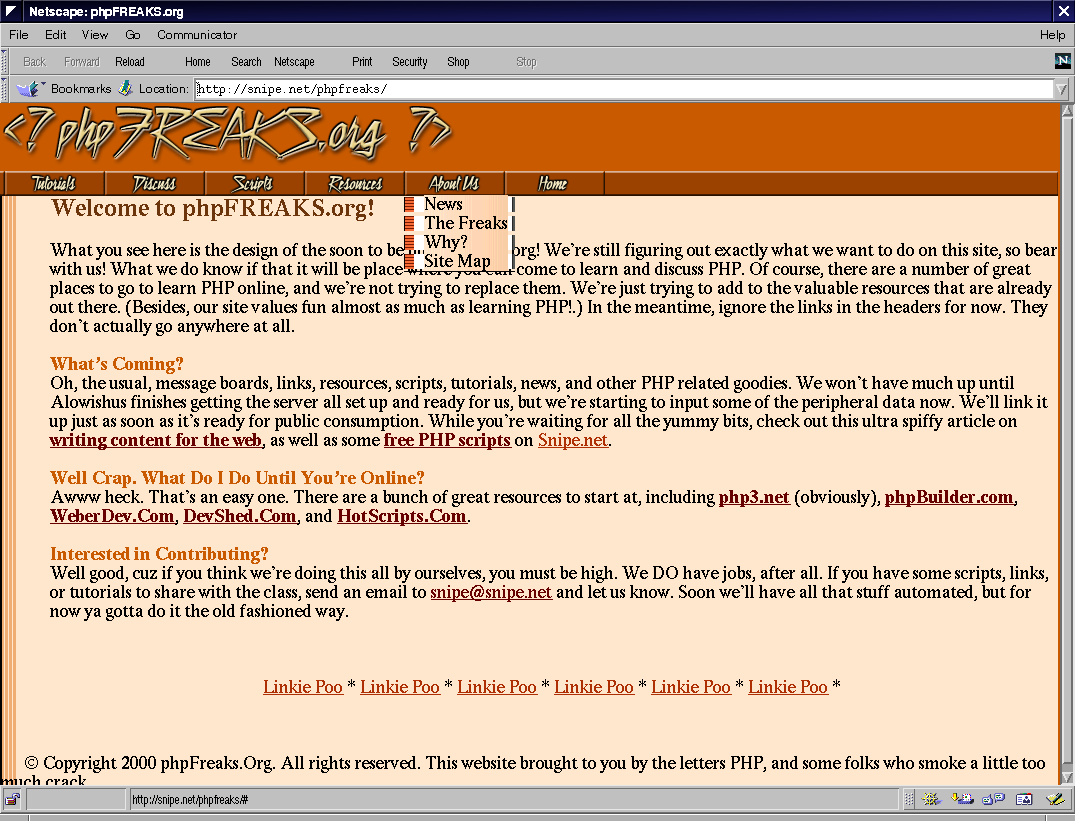Click the red bullet beside News

(x=409, y=204)
